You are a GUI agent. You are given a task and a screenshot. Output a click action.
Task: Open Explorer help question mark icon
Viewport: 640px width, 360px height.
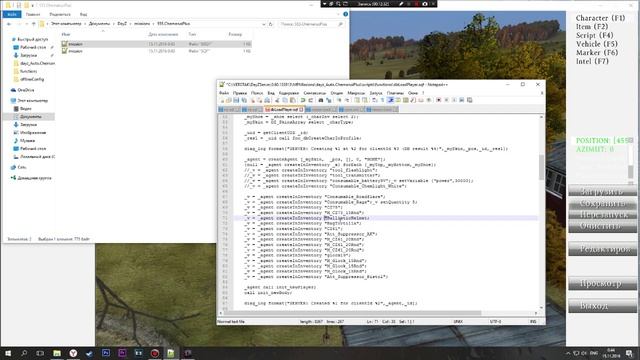click(345, 14)
